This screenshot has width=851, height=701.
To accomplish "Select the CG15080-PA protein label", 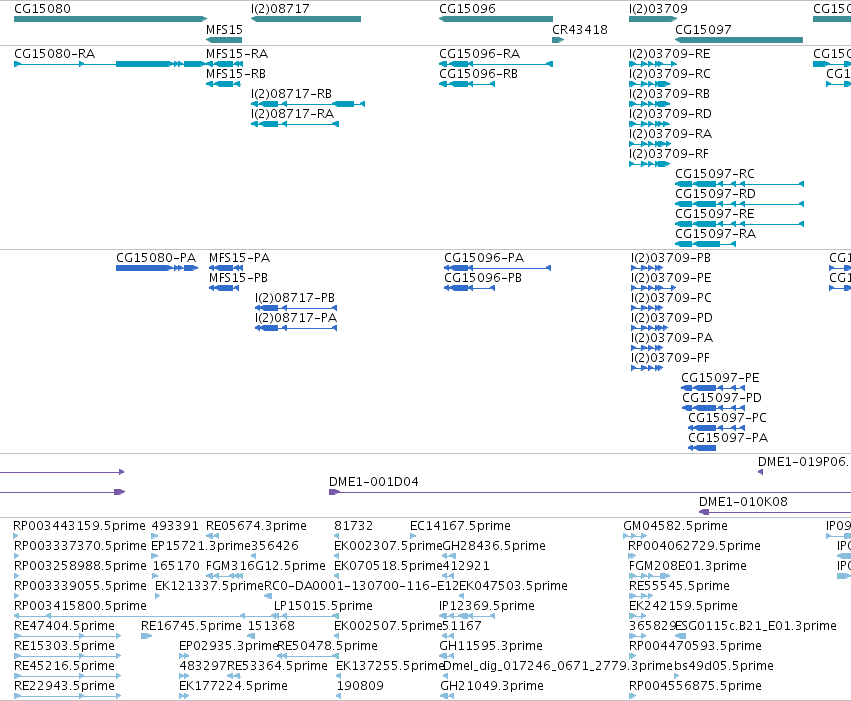I will pos(156,258).
